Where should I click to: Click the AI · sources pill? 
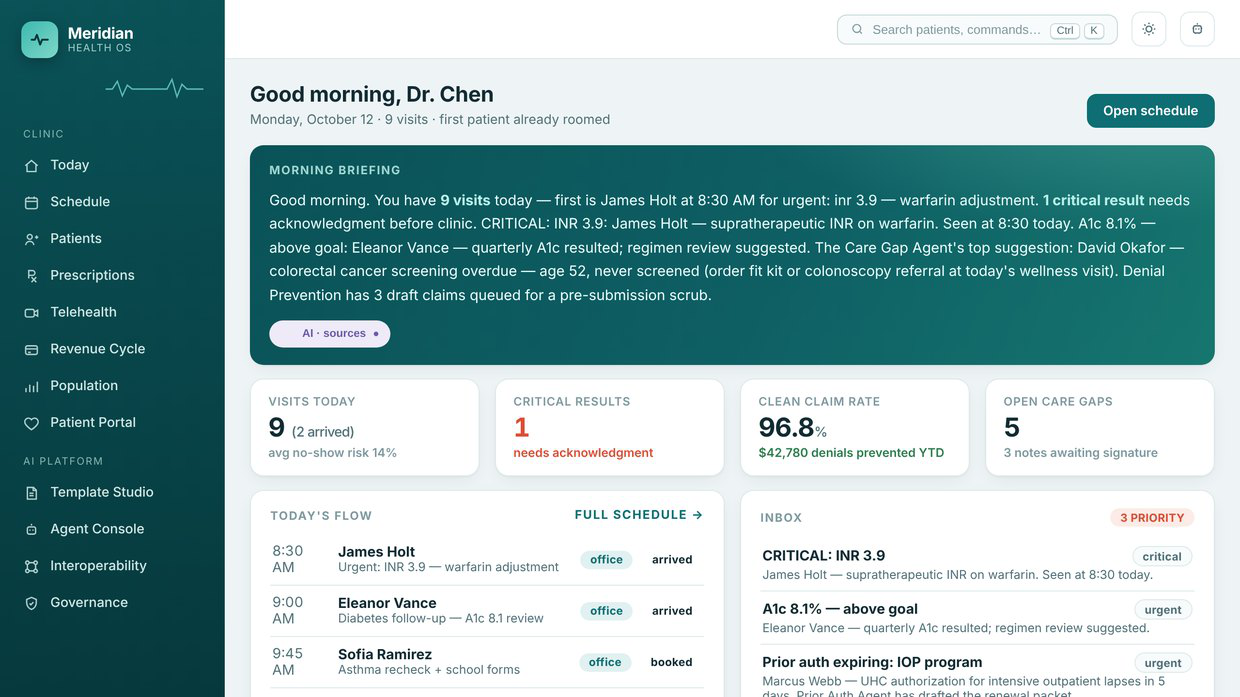(330, 334)
